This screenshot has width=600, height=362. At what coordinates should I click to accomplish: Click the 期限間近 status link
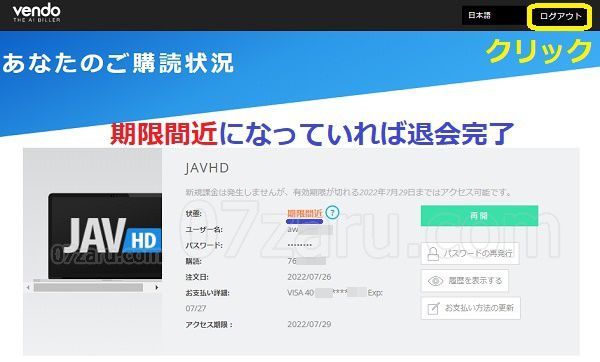pos(305,214)
